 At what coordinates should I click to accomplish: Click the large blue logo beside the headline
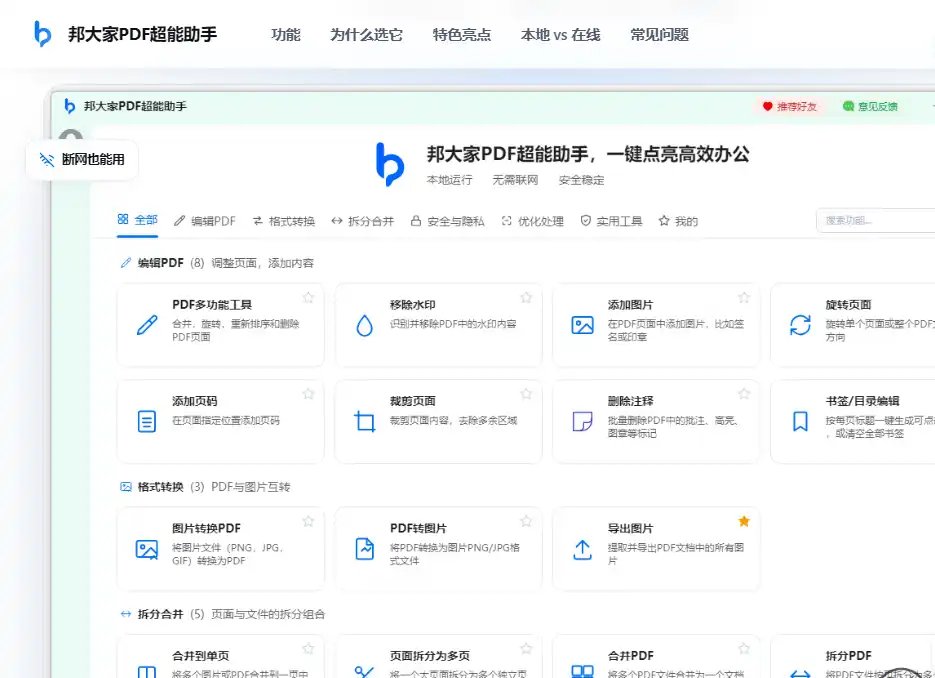tap(390, 164)
